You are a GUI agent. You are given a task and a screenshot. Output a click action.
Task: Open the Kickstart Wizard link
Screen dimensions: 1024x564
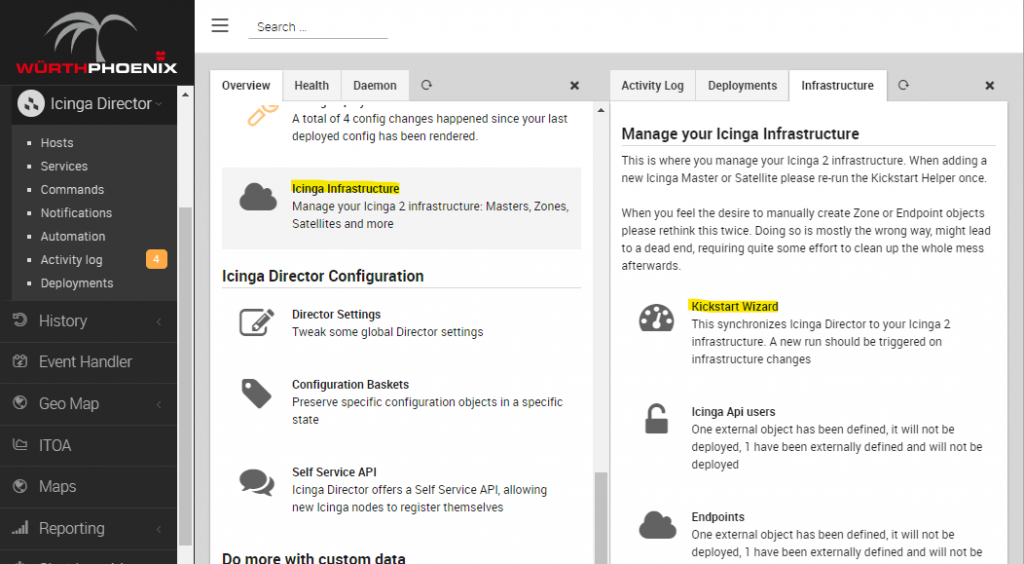tap(734, 307)
